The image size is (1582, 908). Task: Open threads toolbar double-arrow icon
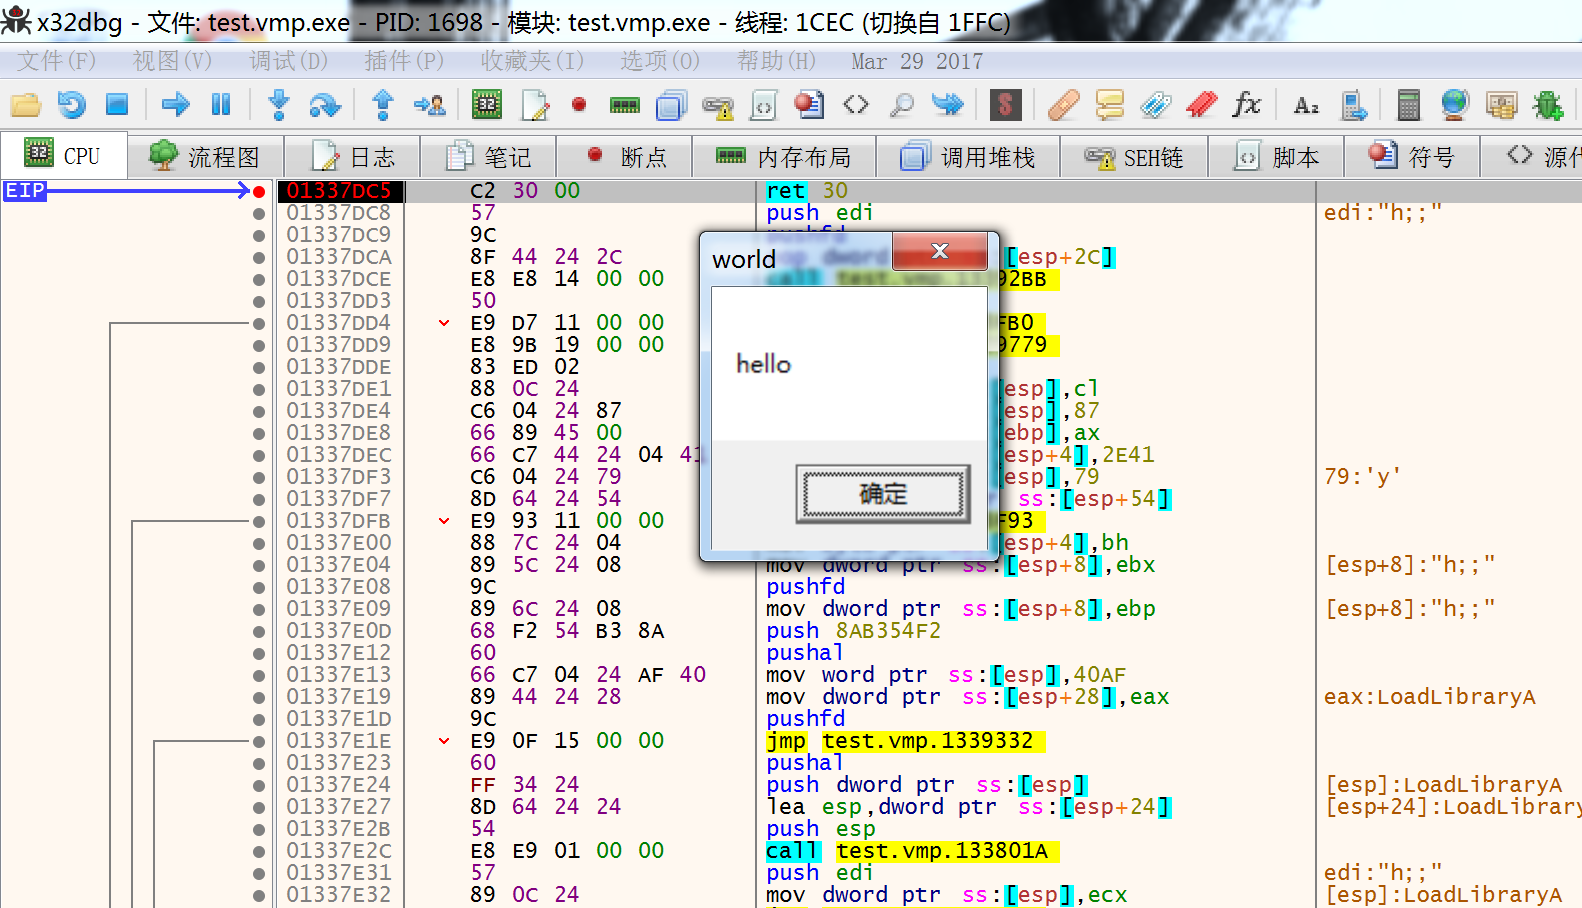coord(948,104)
